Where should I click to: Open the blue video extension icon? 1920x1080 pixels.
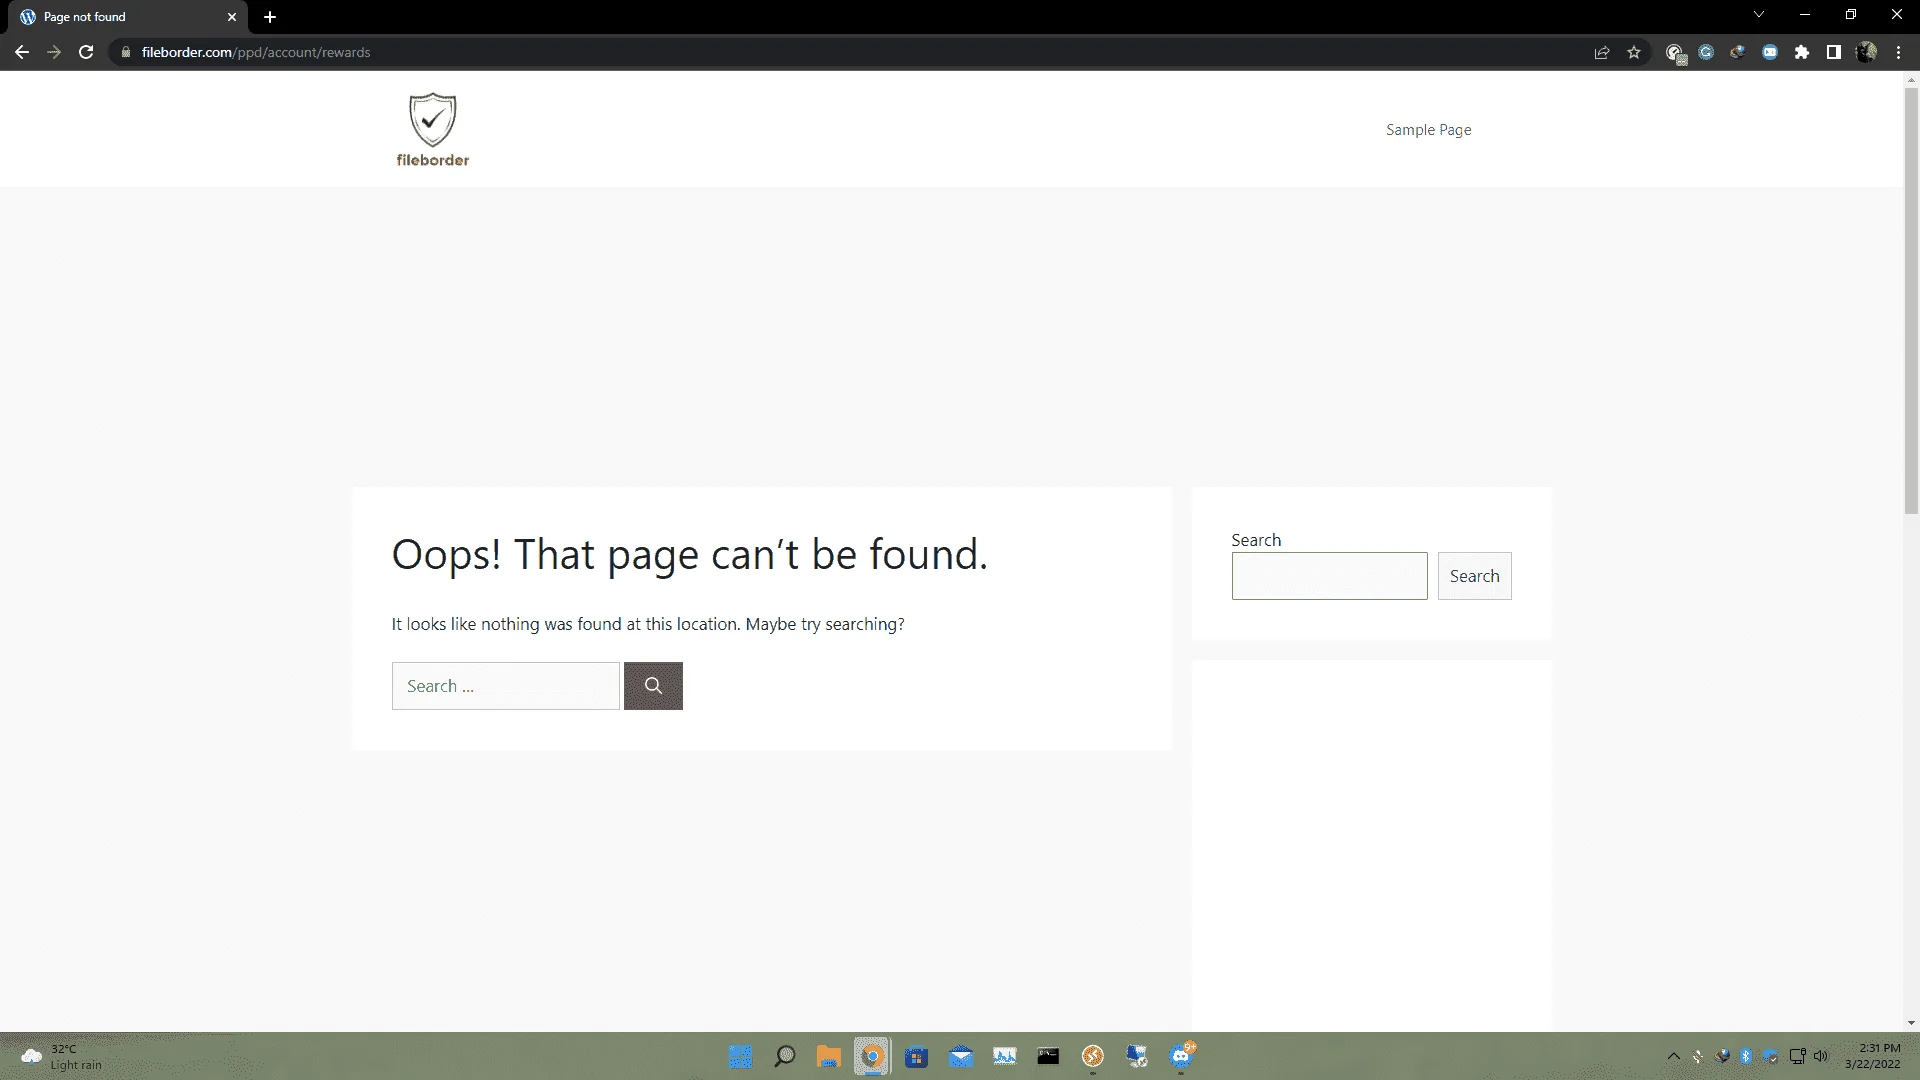click(x=1770, y=52)
